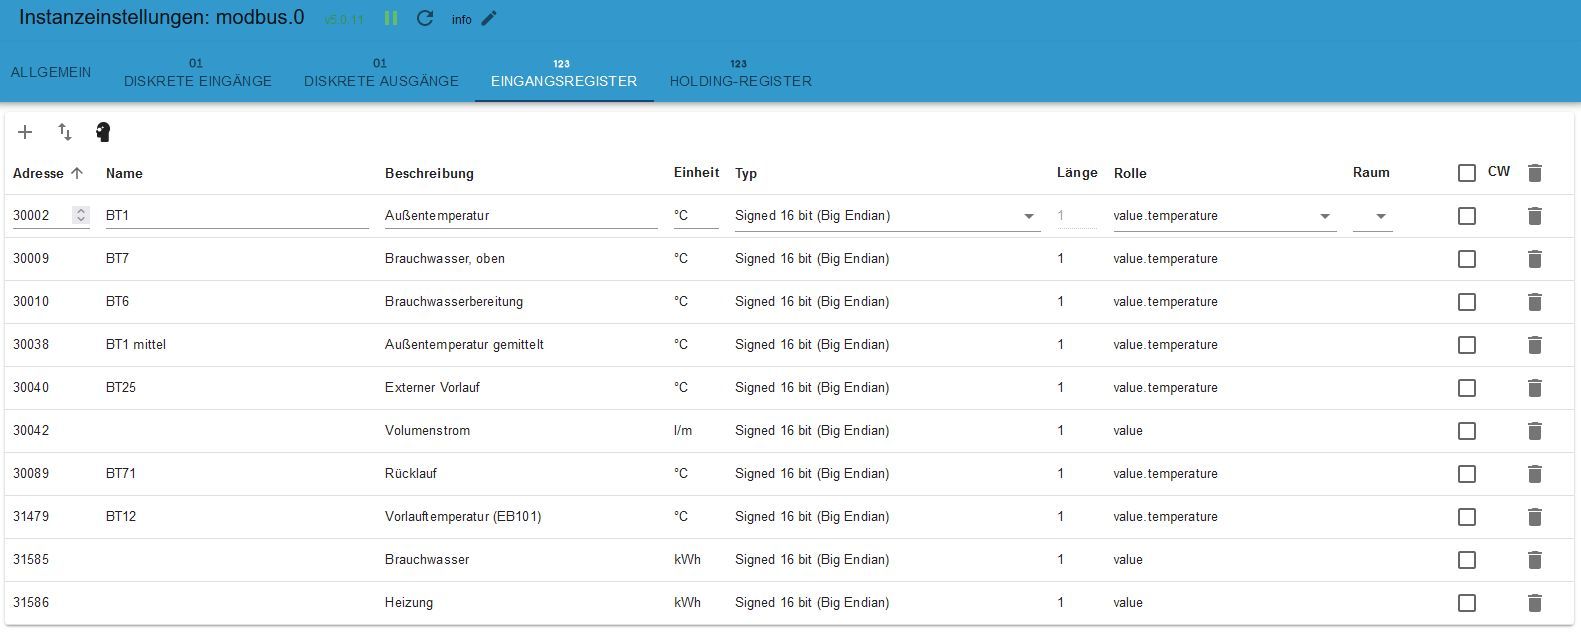1581x632 pixels.
Task: Open the Allgemein tab
Action: [x=51, y=73]
